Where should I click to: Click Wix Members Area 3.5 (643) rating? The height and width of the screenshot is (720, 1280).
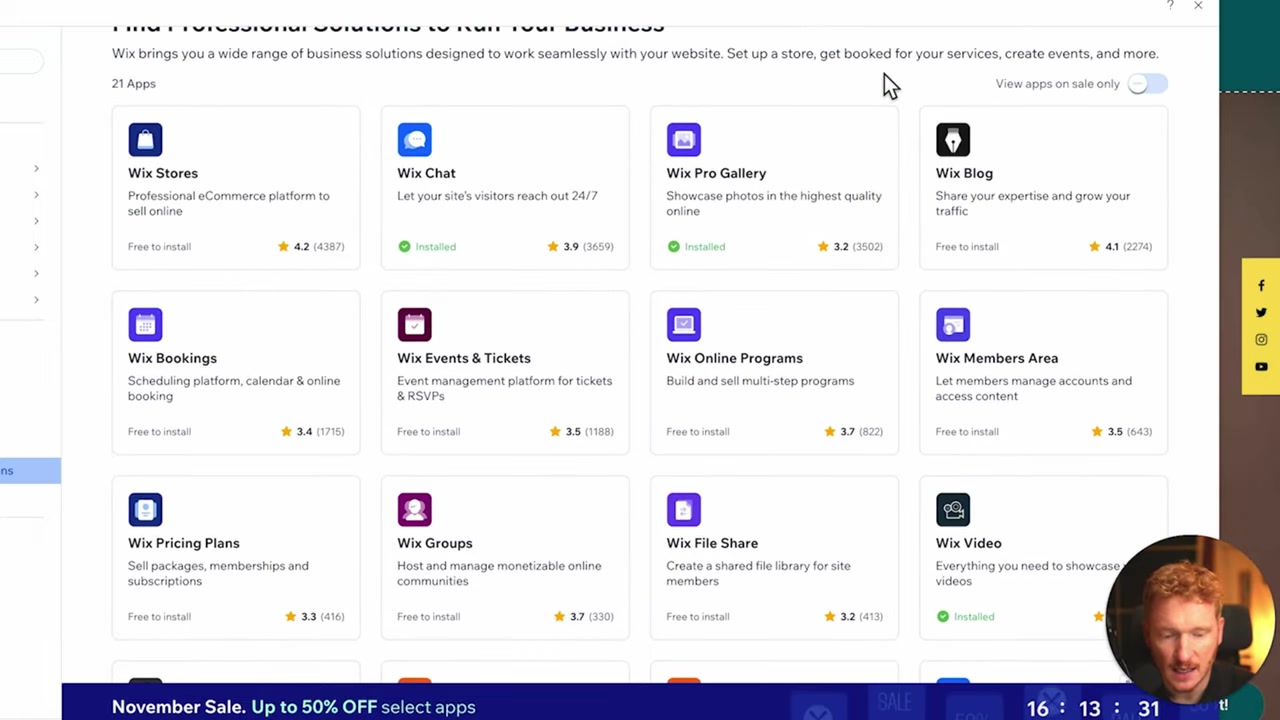1122,431
